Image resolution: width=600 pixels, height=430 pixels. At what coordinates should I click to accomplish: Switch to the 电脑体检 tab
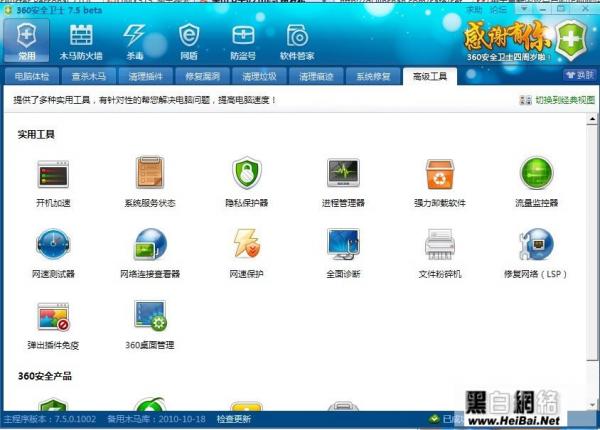(x=32, y=76)
